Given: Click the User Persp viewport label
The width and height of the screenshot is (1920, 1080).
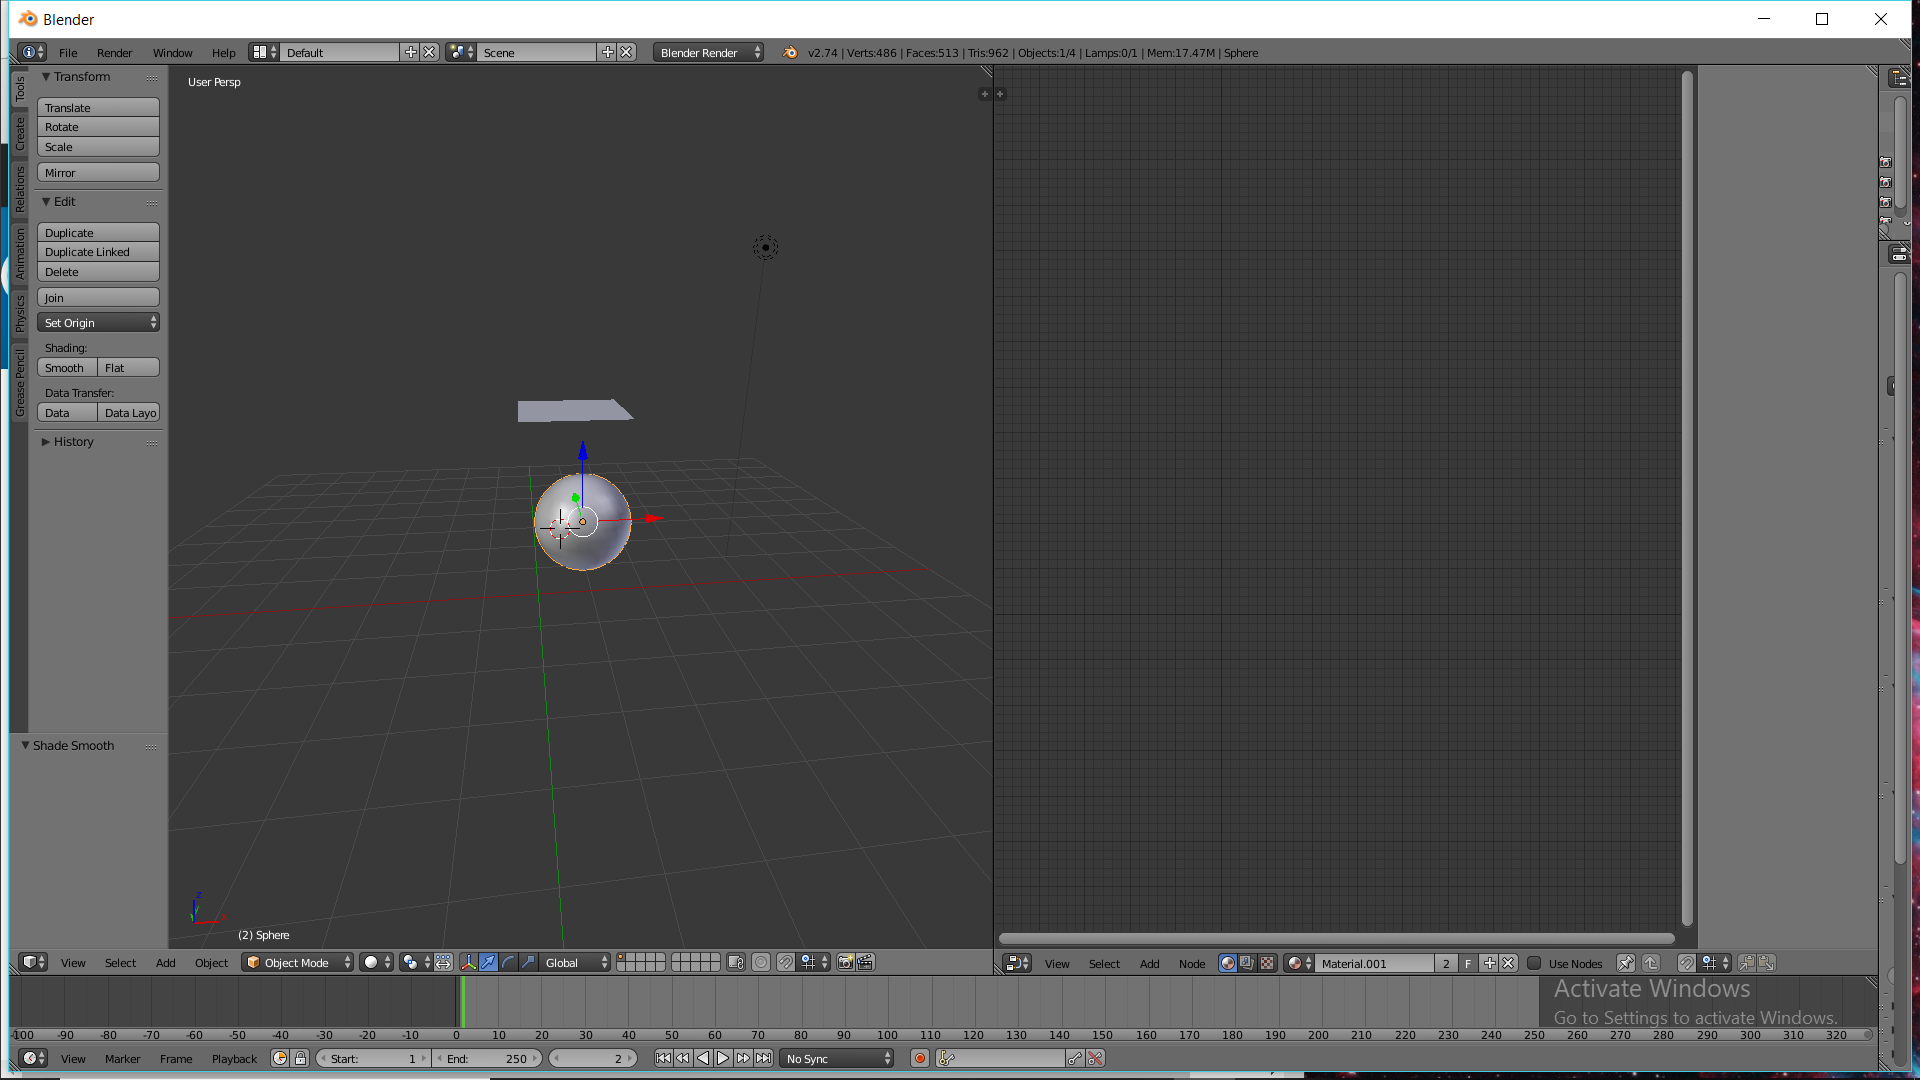Looking at the screenshot, I should [214, 82].
